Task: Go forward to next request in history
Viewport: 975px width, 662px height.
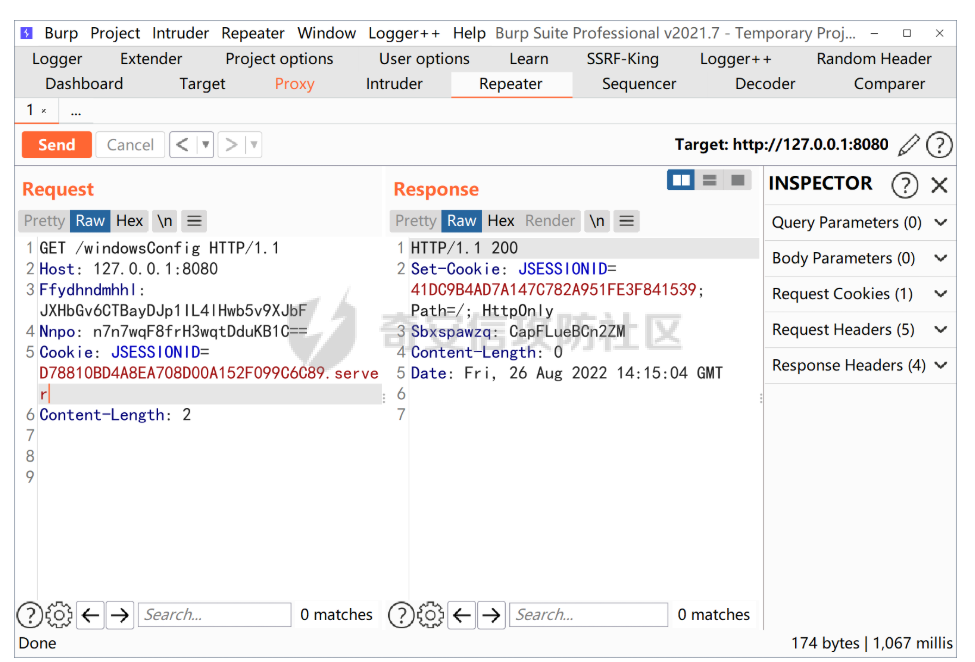Action: pyautogui.click(x=231, y=145)
